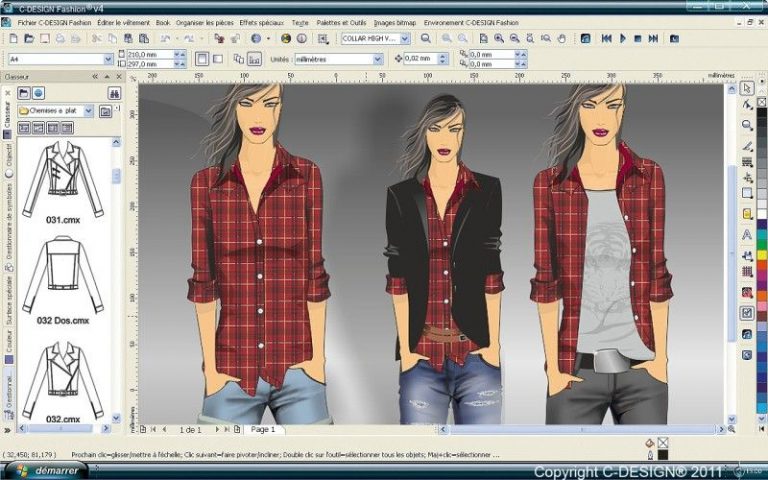Screen dimensions: 768x480
Task: Toggle landscape page orientation button
Action: 217,59
